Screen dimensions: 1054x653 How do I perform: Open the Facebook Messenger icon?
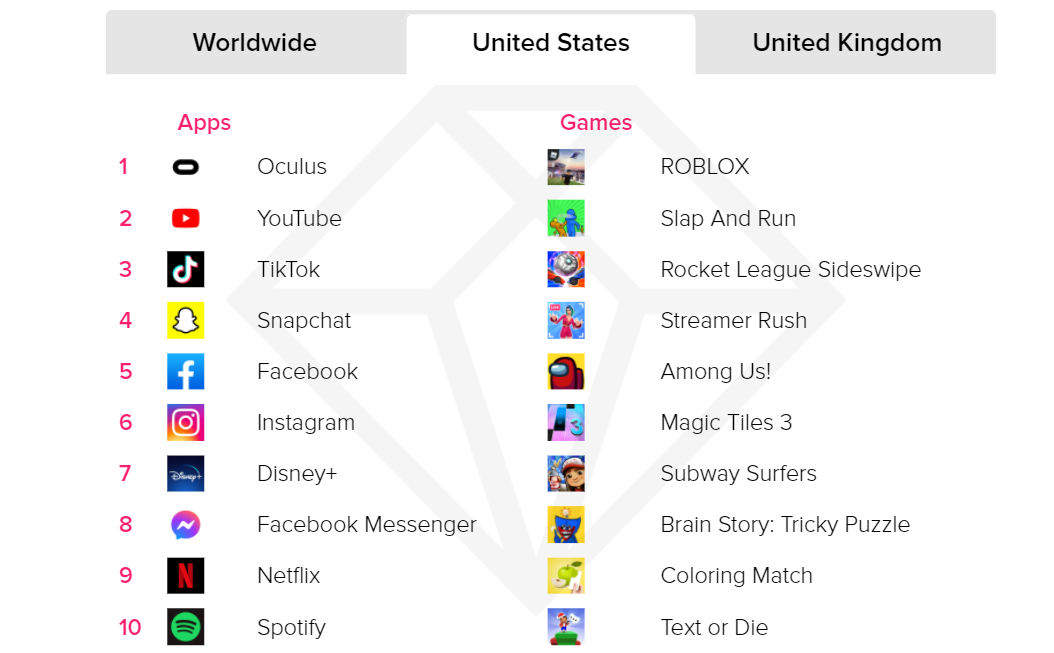click(186, 525)
